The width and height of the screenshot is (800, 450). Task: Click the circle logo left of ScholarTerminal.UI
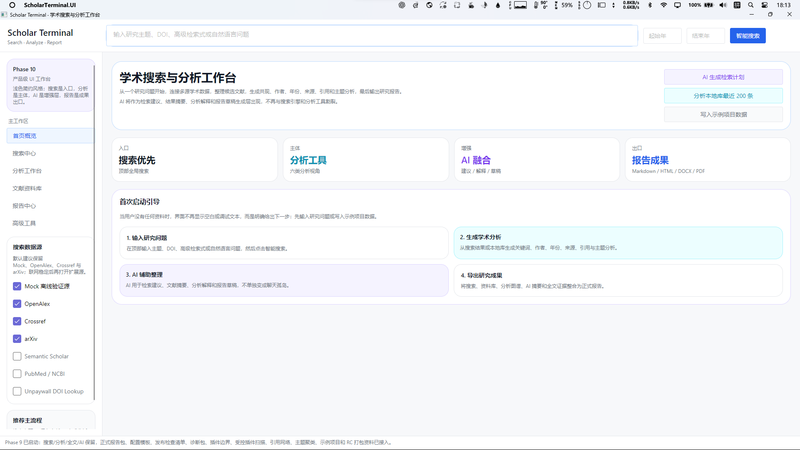[x=12, y=5]
